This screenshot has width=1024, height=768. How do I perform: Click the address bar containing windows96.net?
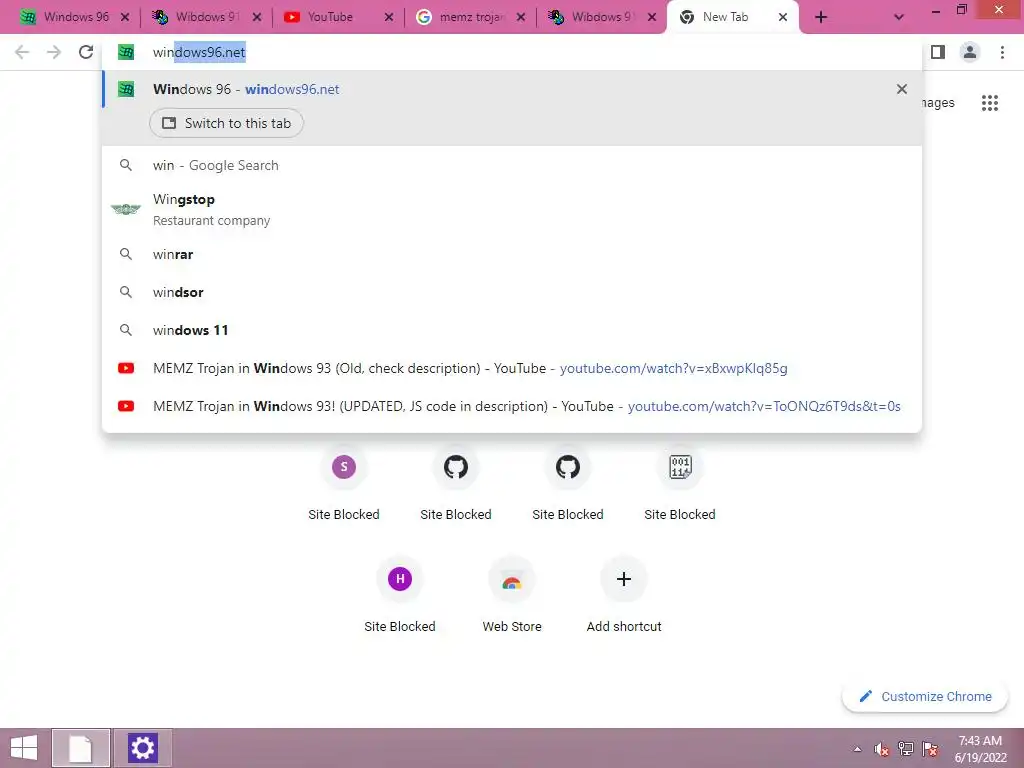[512, 52]
